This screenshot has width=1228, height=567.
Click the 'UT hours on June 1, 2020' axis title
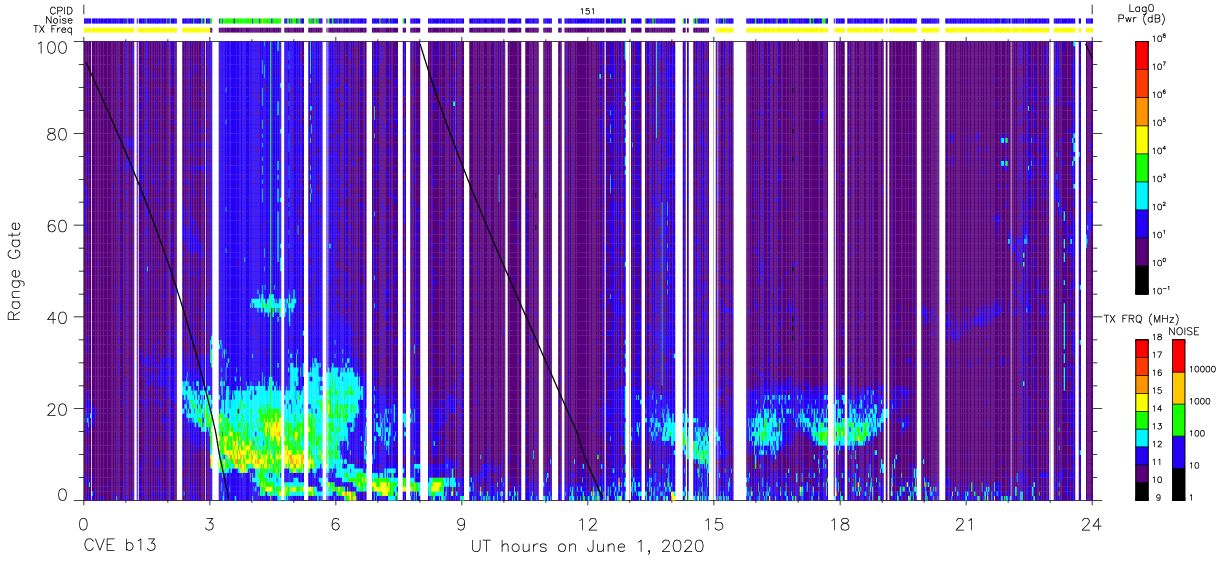click(x=588, y=547)
